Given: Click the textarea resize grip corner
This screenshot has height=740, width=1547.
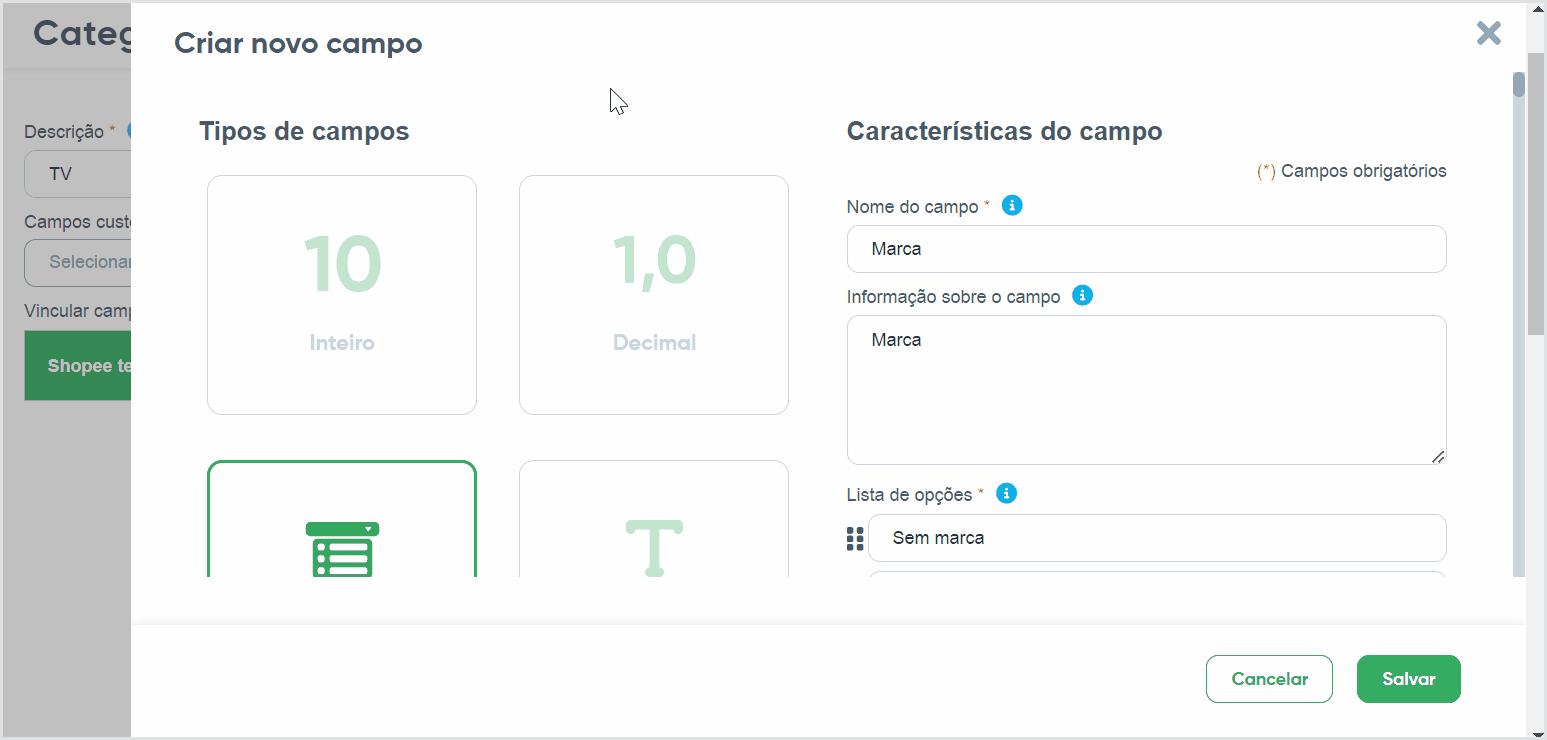Looking at the screenshot, I should click(x=1437, y=456).
